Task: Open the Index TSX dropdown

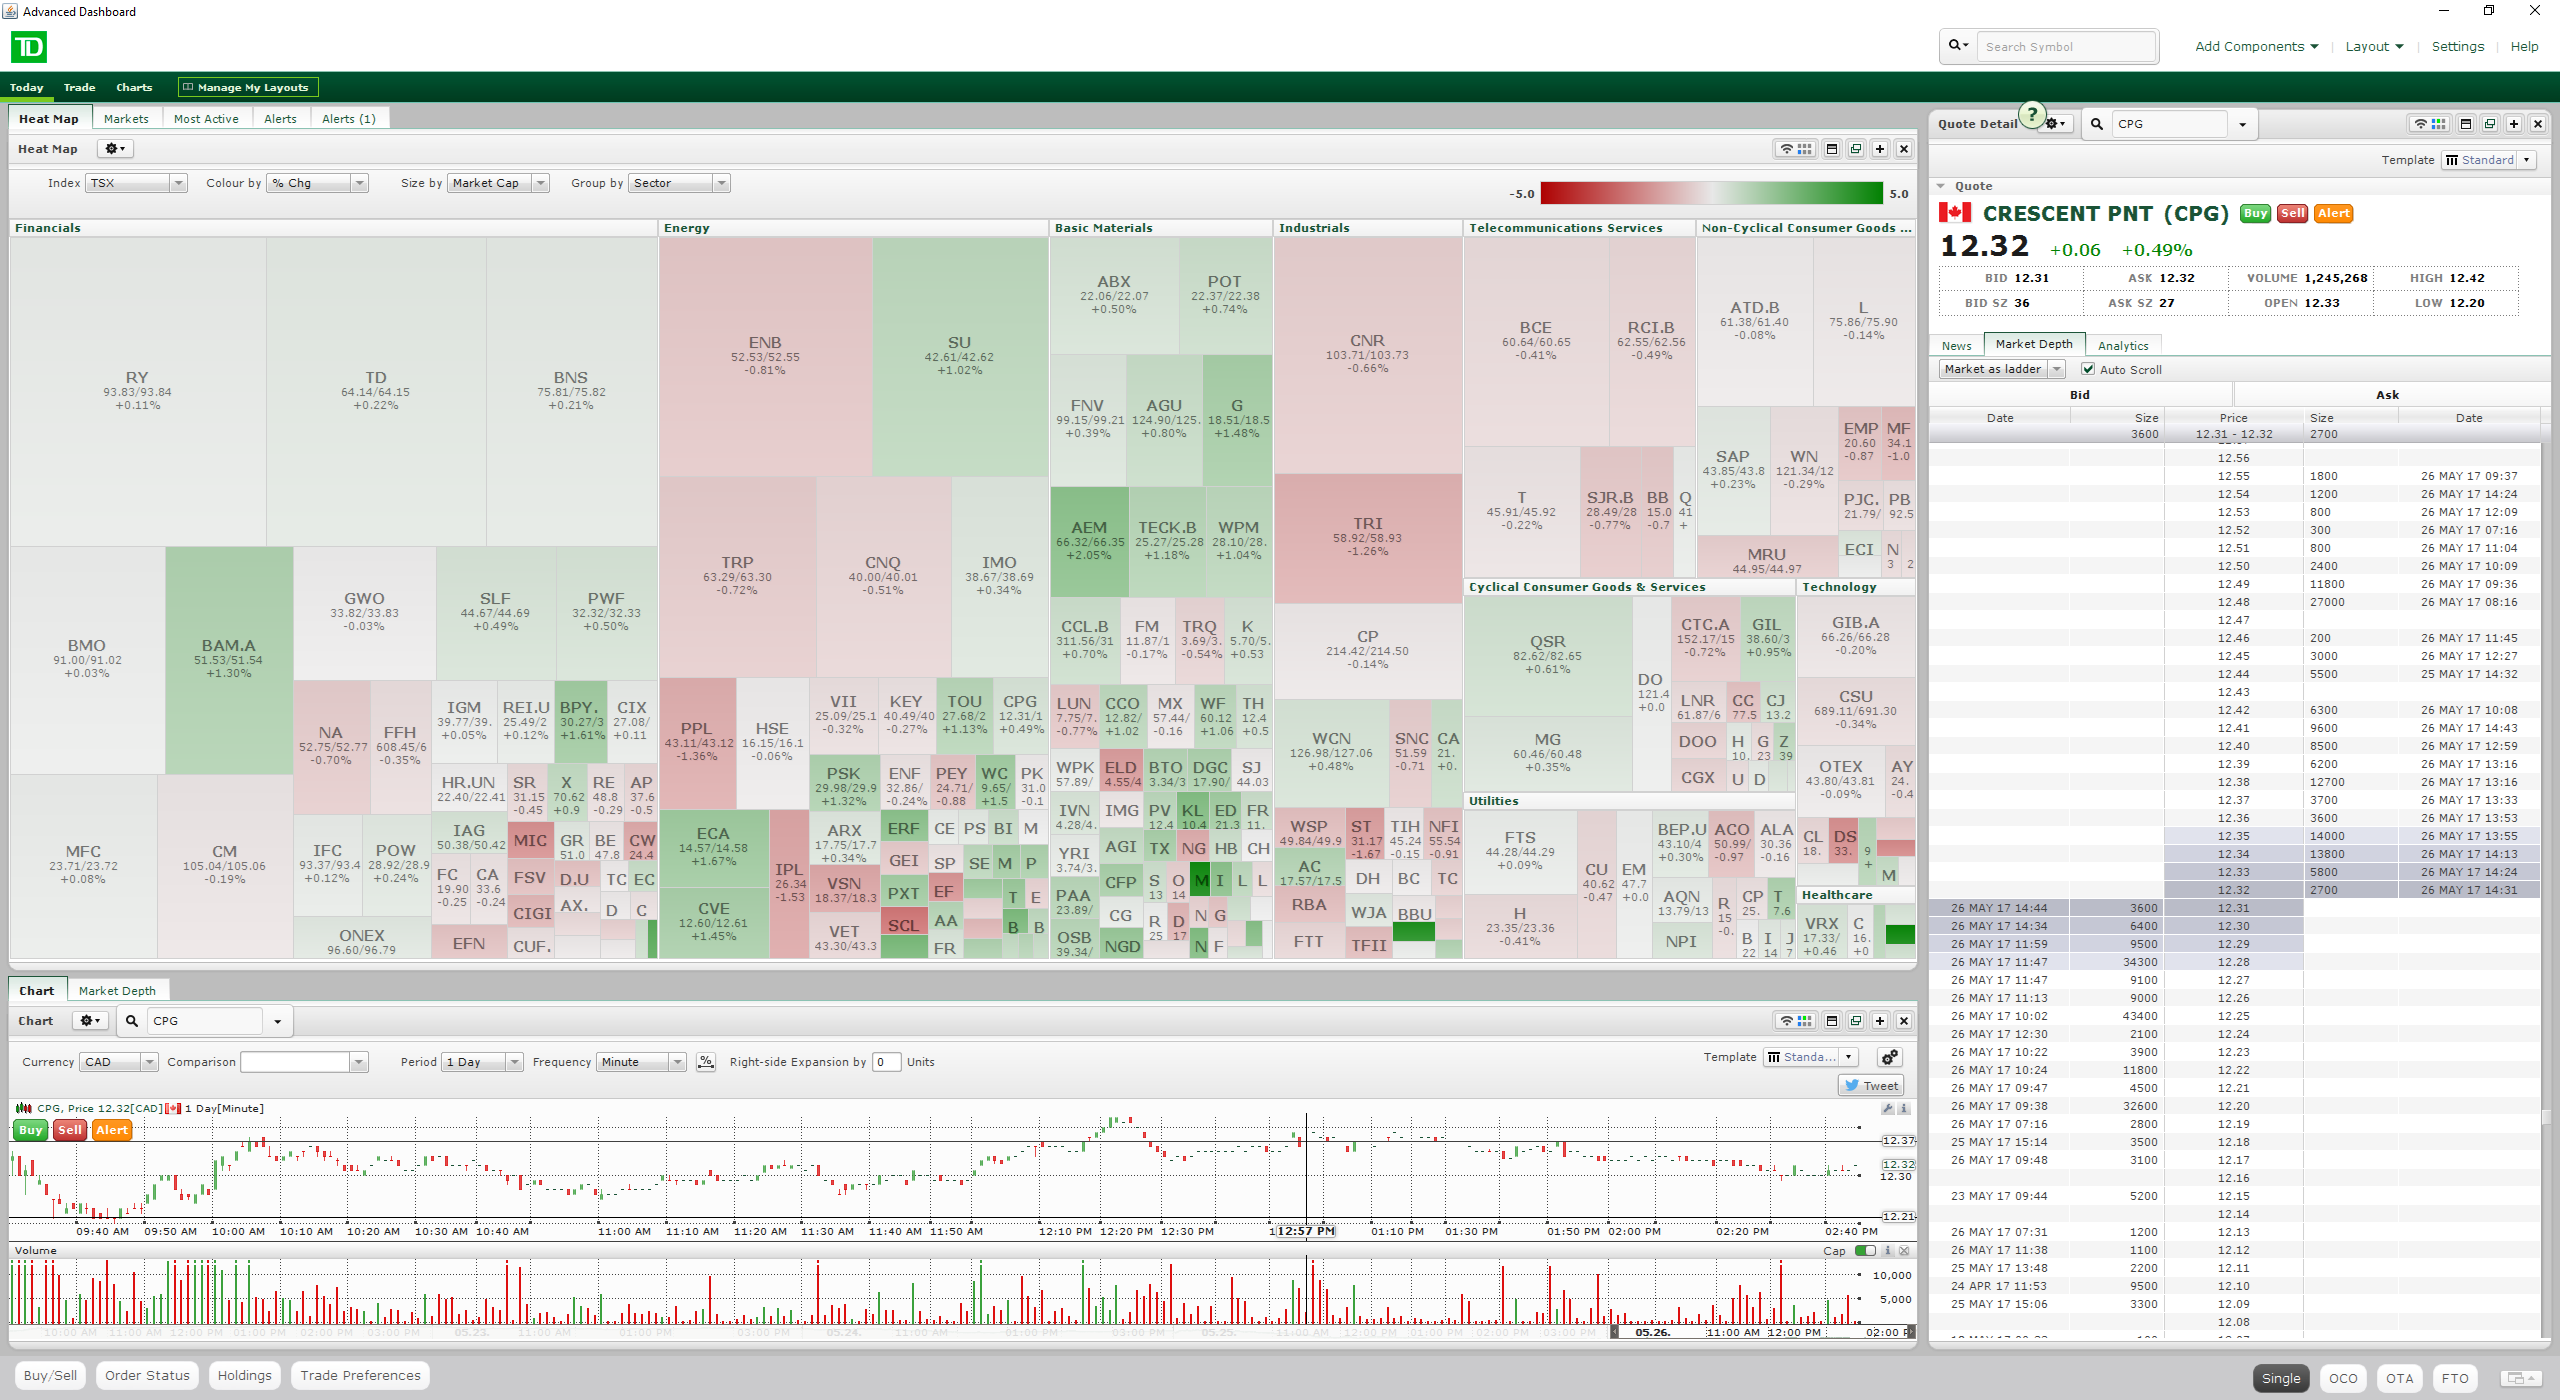Action: pyautogui.click(x=136, y=183)
